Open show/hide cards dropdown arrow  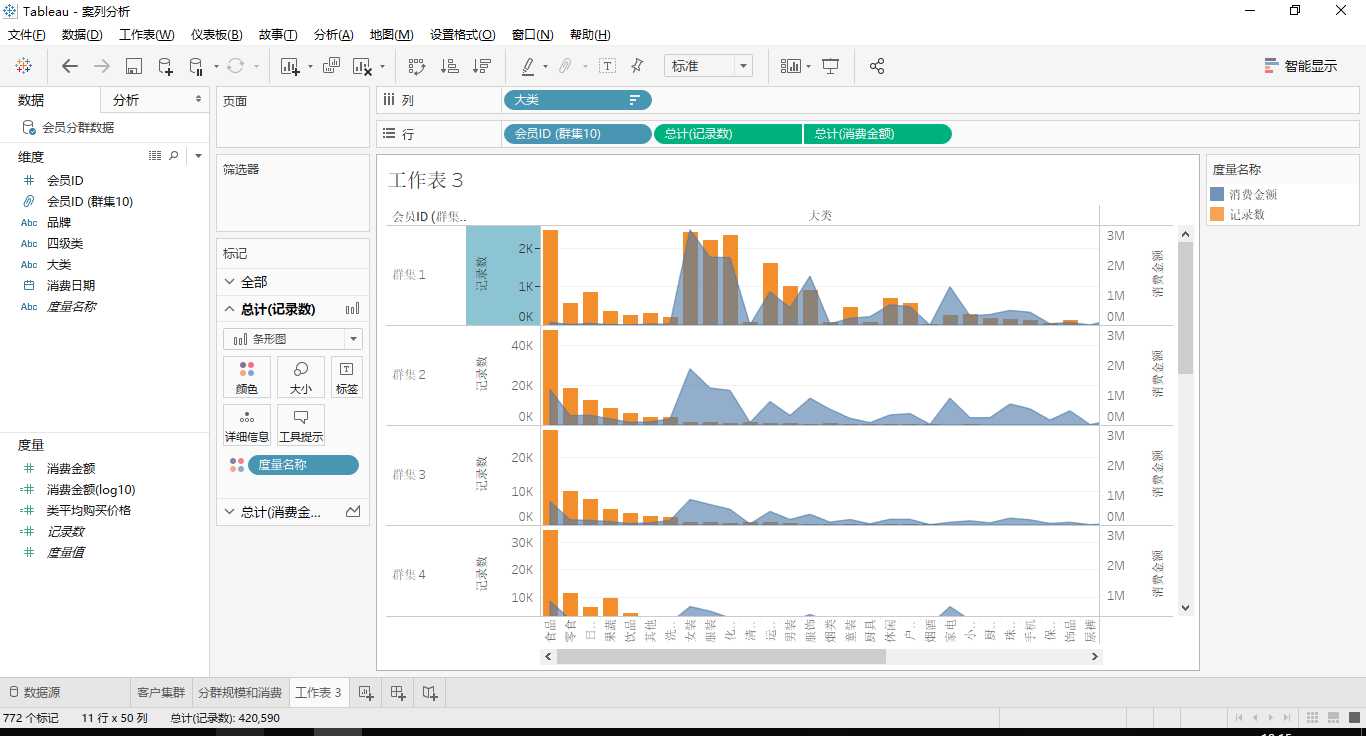tap(808, 67)
